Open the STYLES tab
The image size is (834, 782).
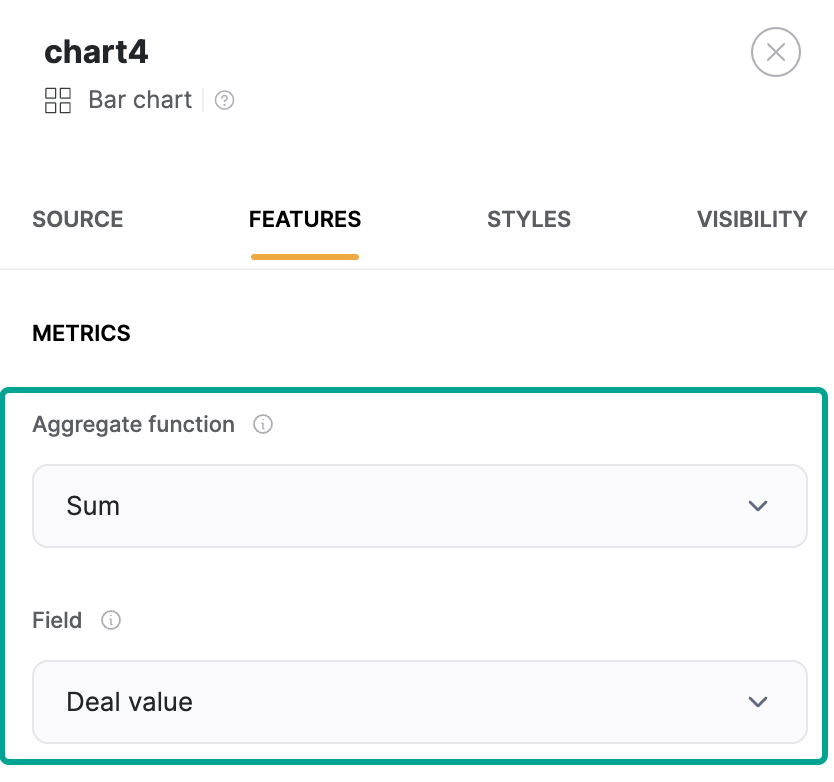(529, 220)
